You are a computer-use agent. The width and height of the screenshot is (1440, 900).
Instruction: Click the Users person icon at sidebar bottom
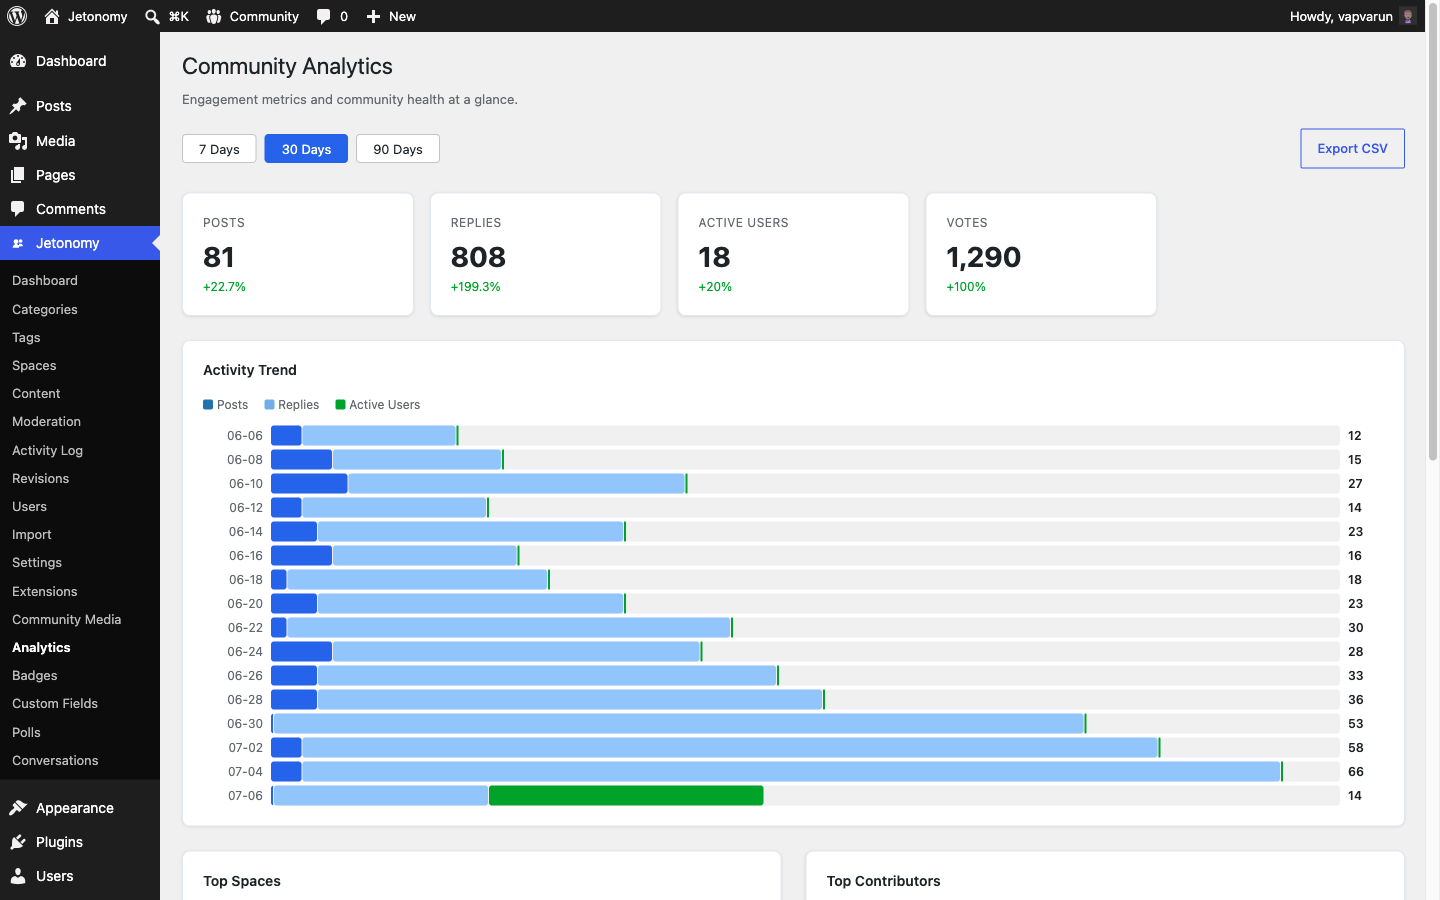point(18,876)
